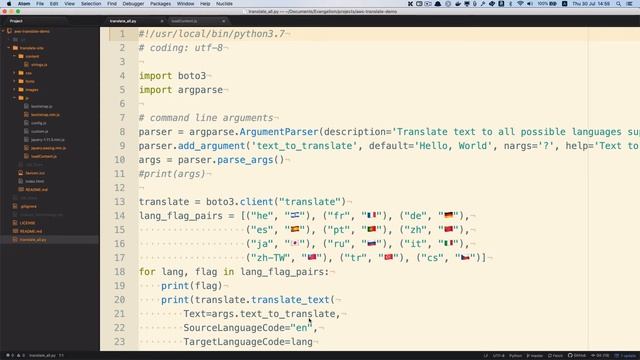Collapse the js folder chevron
This screenshot has height=360, width=640.
tap(14, 98)
